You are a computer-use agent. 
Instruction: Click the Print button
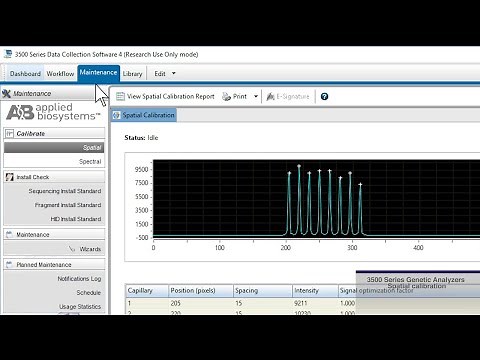tap(235, 97)
